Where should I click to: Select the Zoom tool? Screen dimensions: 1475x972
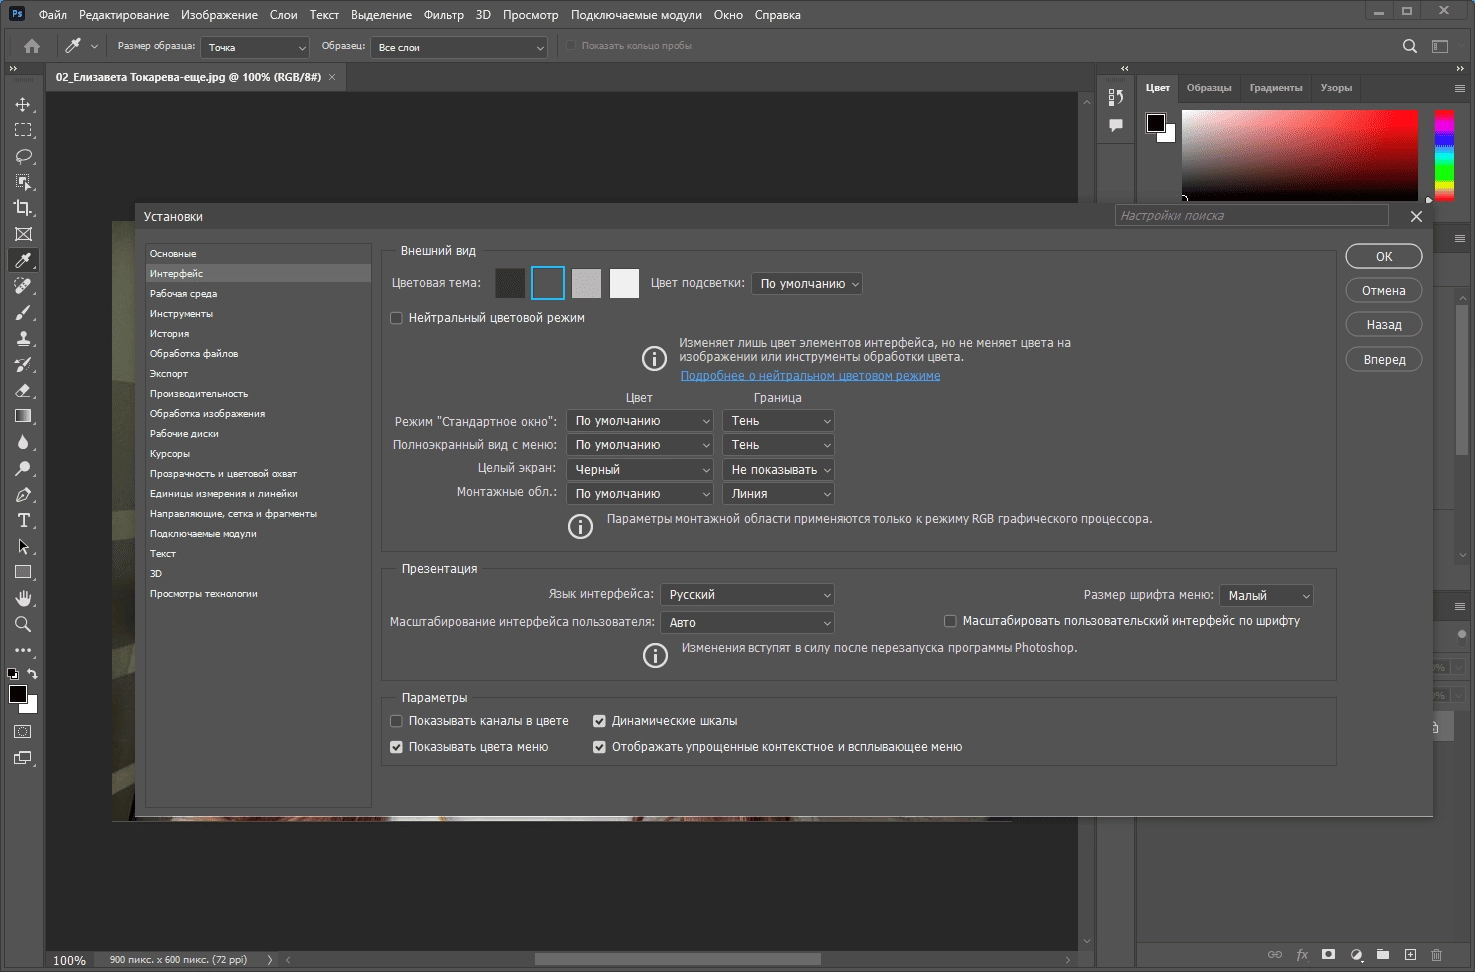click(23, 624)
